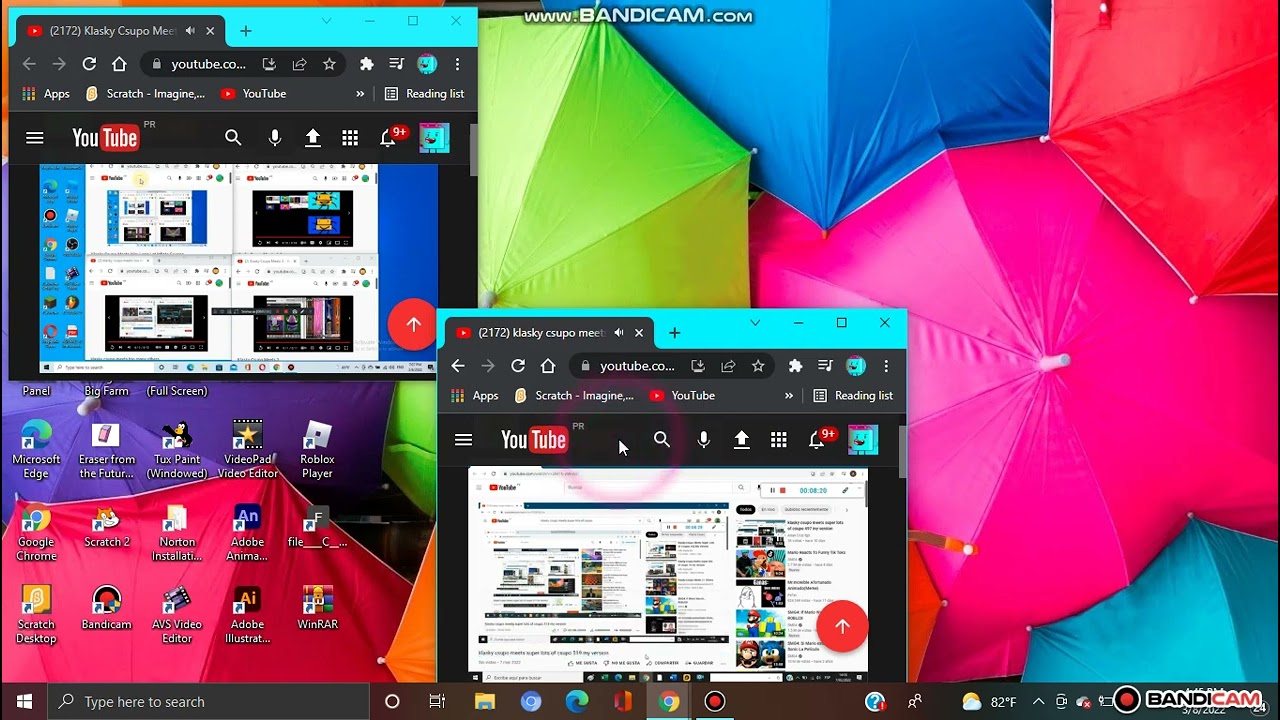The height and width of the screenshot is (720, 1280).
Task: Click install app icon in the upper-left address bar
Action: (269, 64)
